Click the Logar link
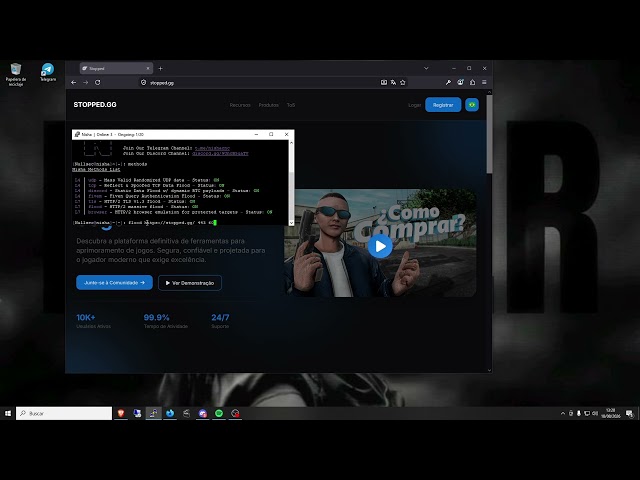 414,105
